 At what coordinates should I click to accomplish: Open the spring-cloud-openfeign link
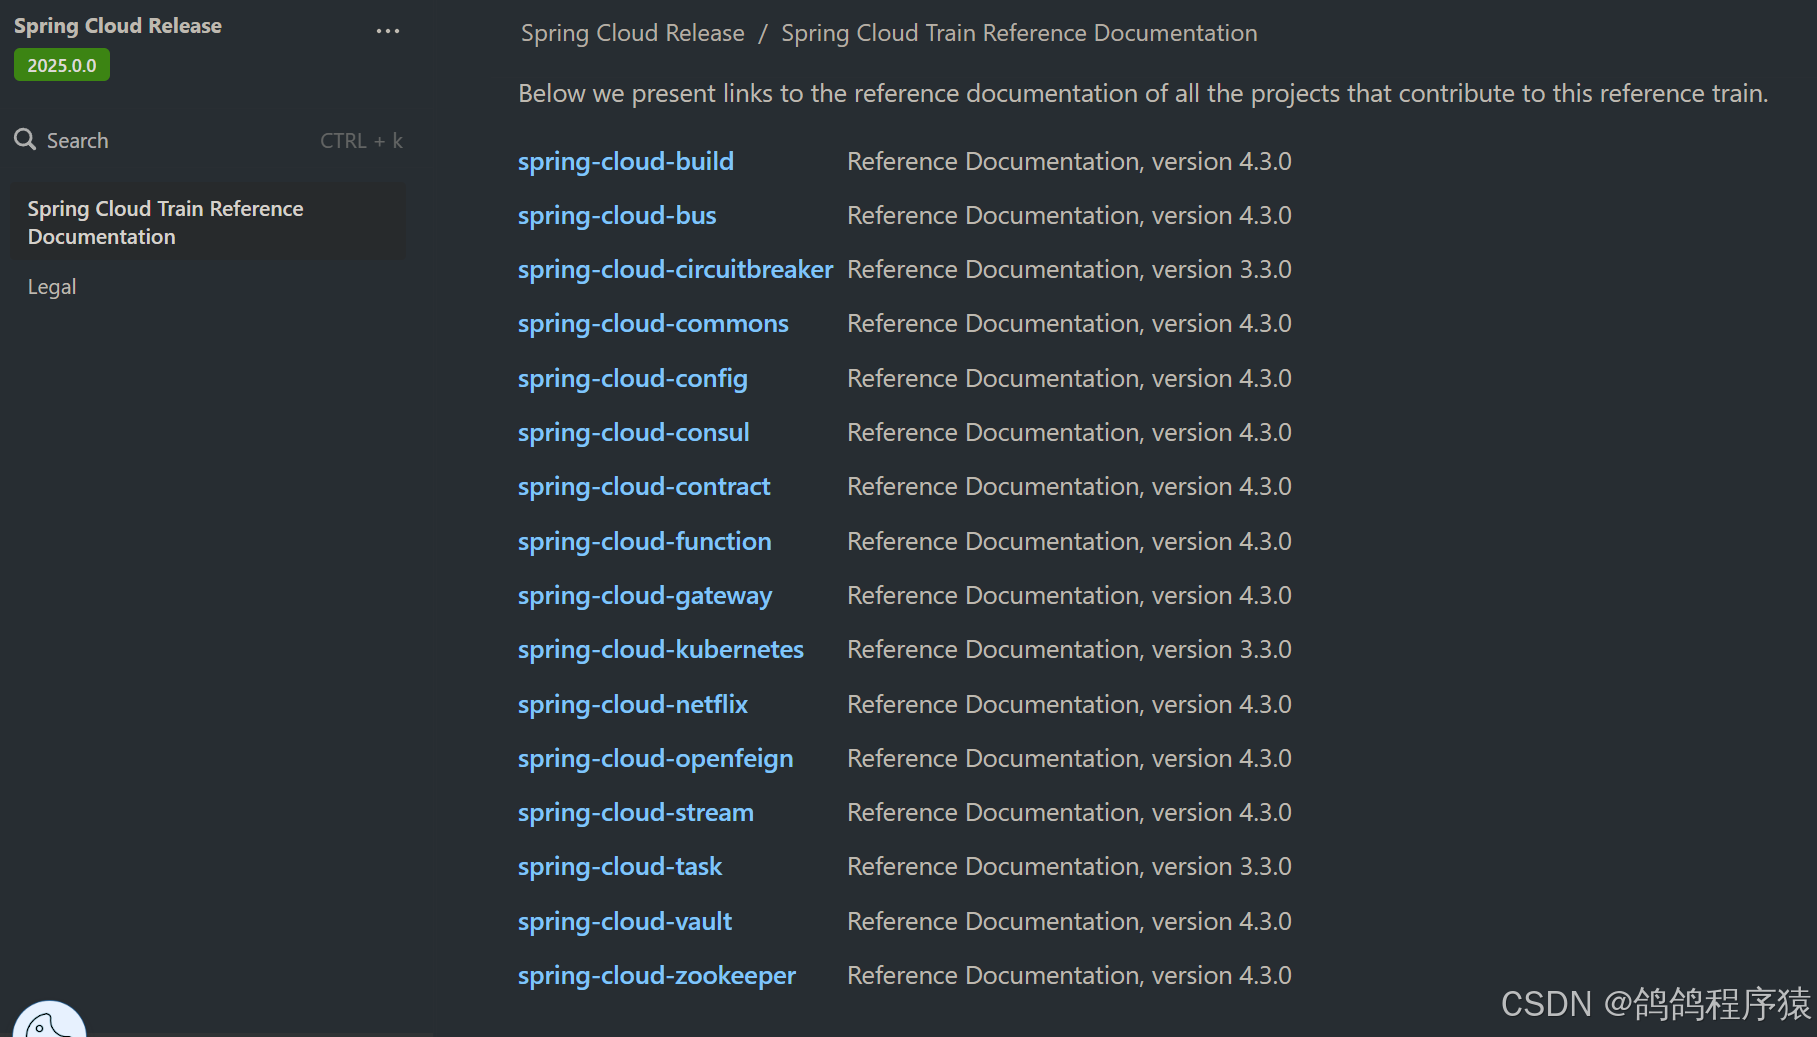point(656,758)
